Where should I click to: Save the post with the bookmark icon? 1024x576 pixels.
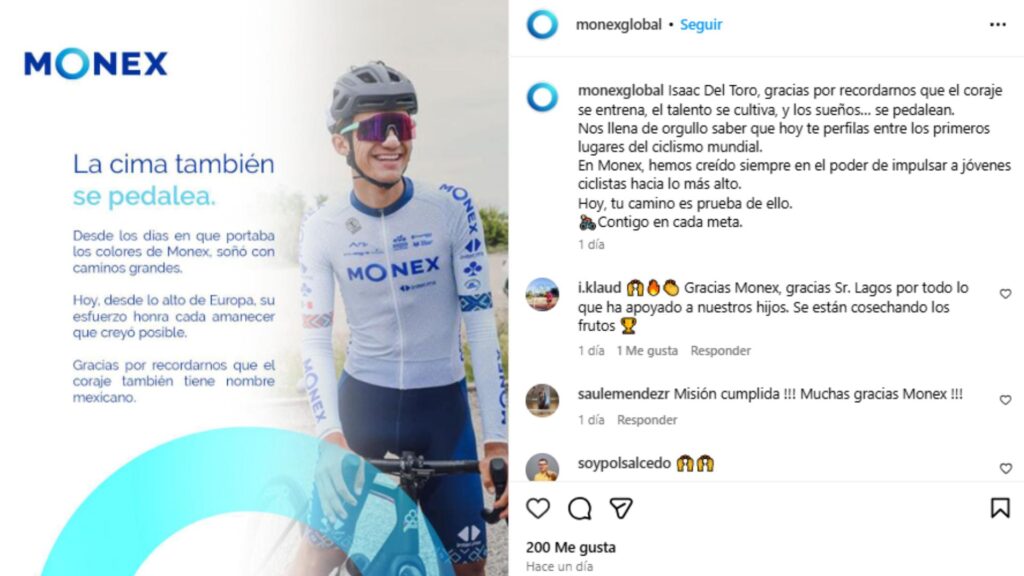coord(1000,508)
